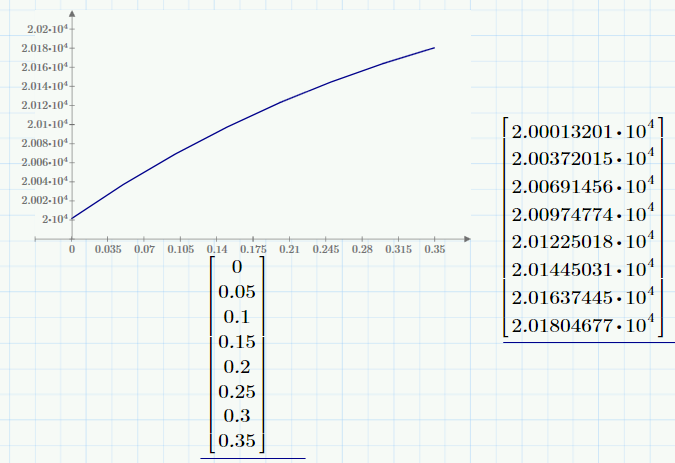The width and height of the screenshot is (675, 463).
Task: Click x-axis tick label 0.105
Action: (x=181, y=249)
